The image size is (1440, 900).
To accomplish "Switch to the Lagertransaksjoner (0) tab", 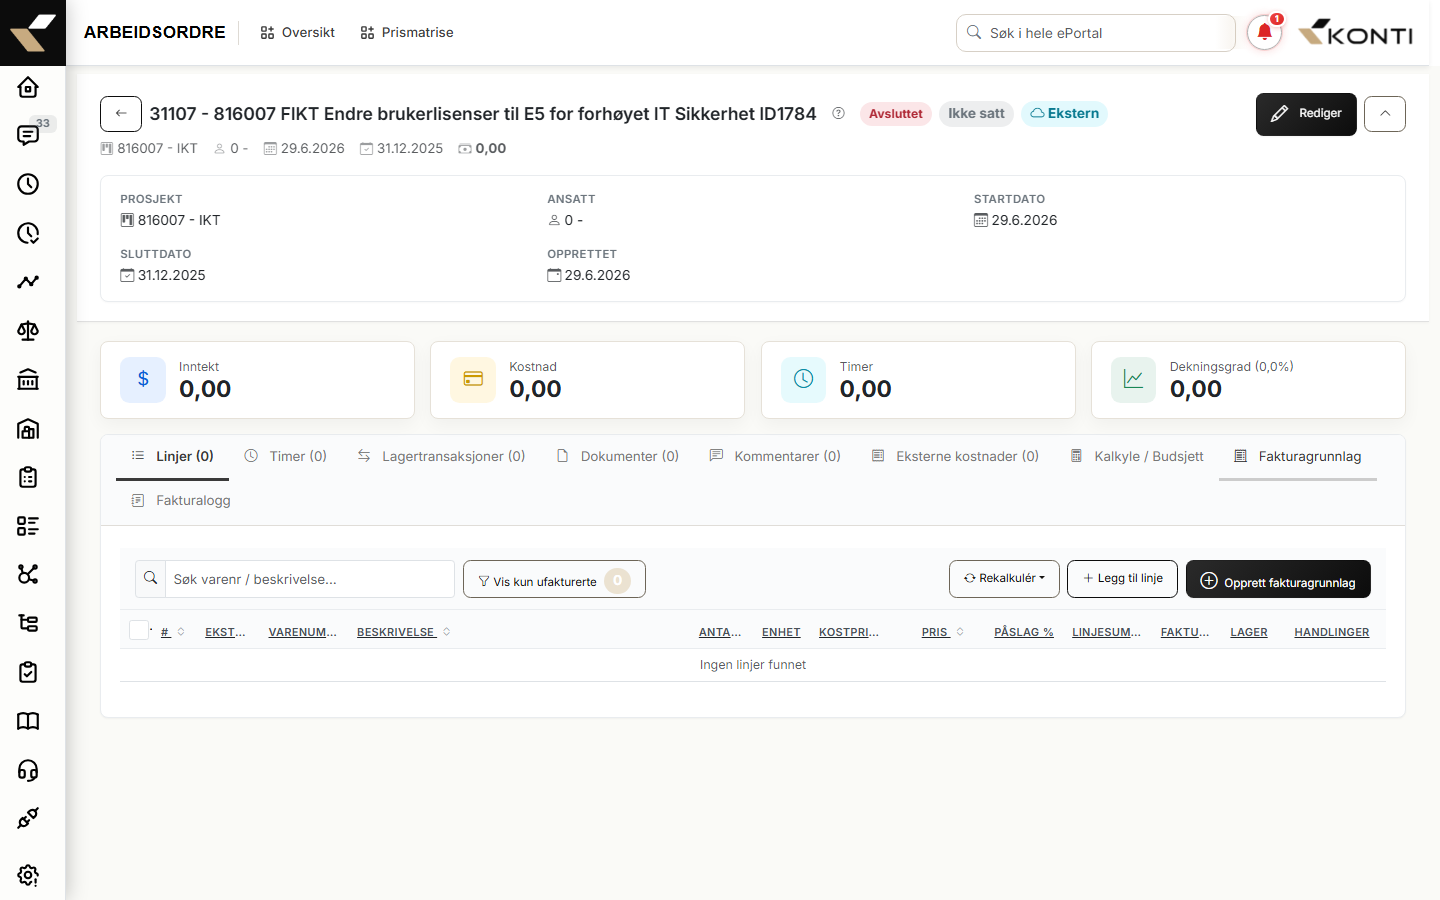I will pyautogui.click(x=442, y=456).
